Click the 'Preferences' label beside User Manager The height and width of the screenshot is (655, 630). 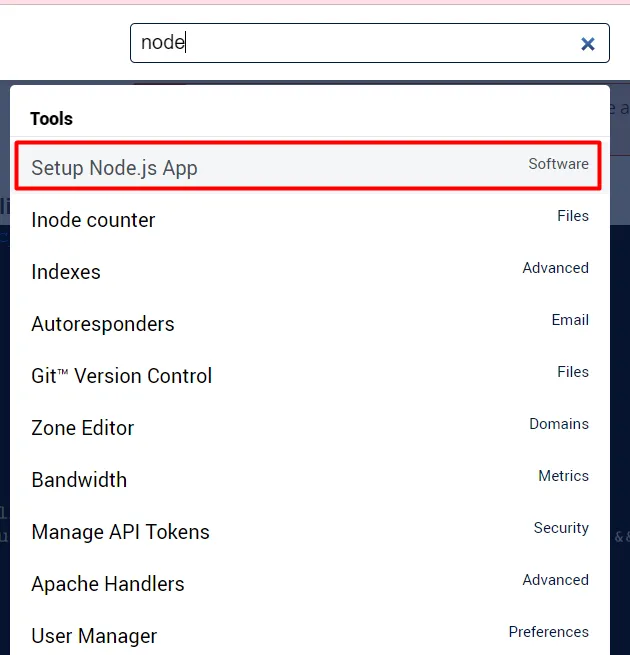tap(549, 632)
